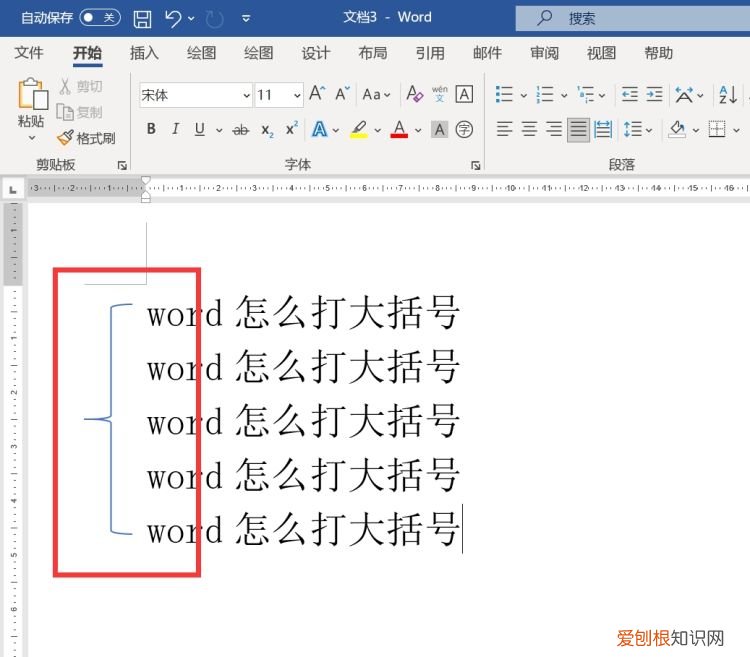Click the search (搜索) box
Screen dimensions: 750x657
pos(633,19)
